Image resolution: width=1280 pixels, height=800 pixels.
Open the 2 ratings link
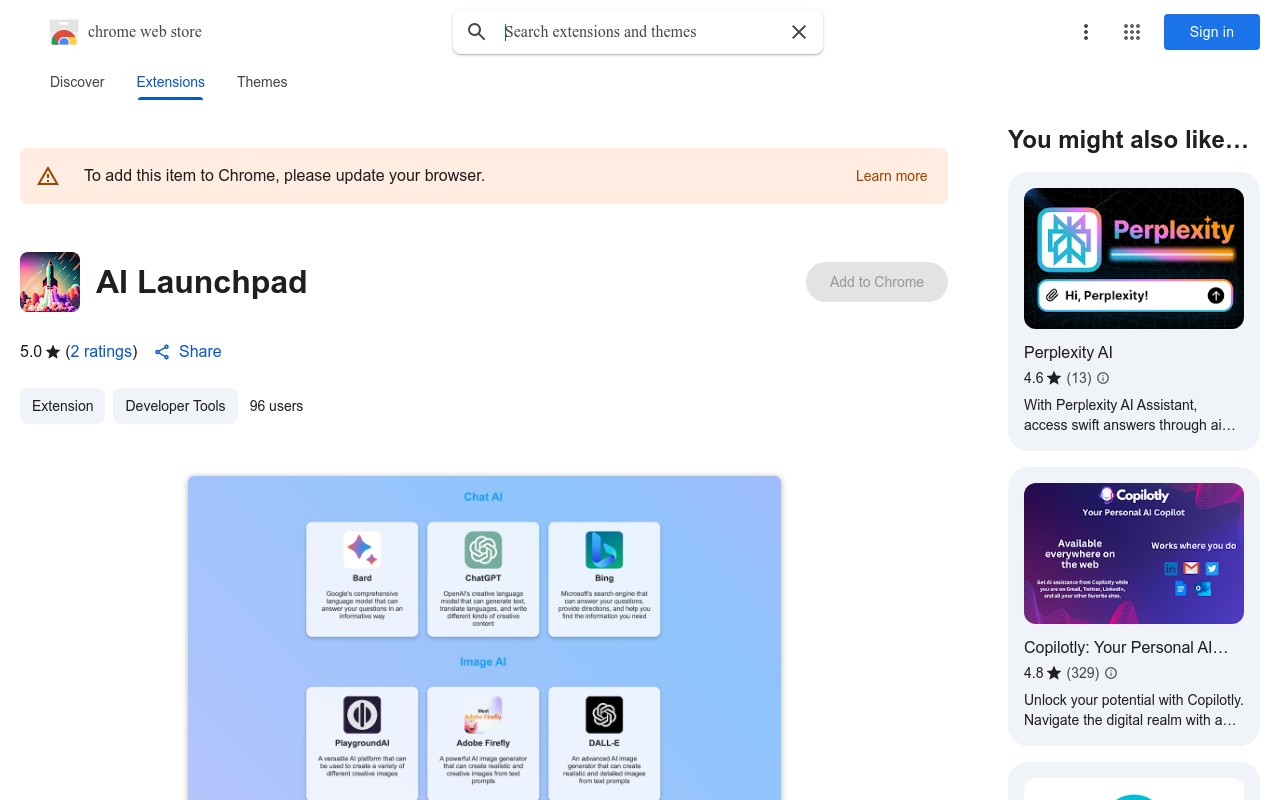(x=101, y=352)
